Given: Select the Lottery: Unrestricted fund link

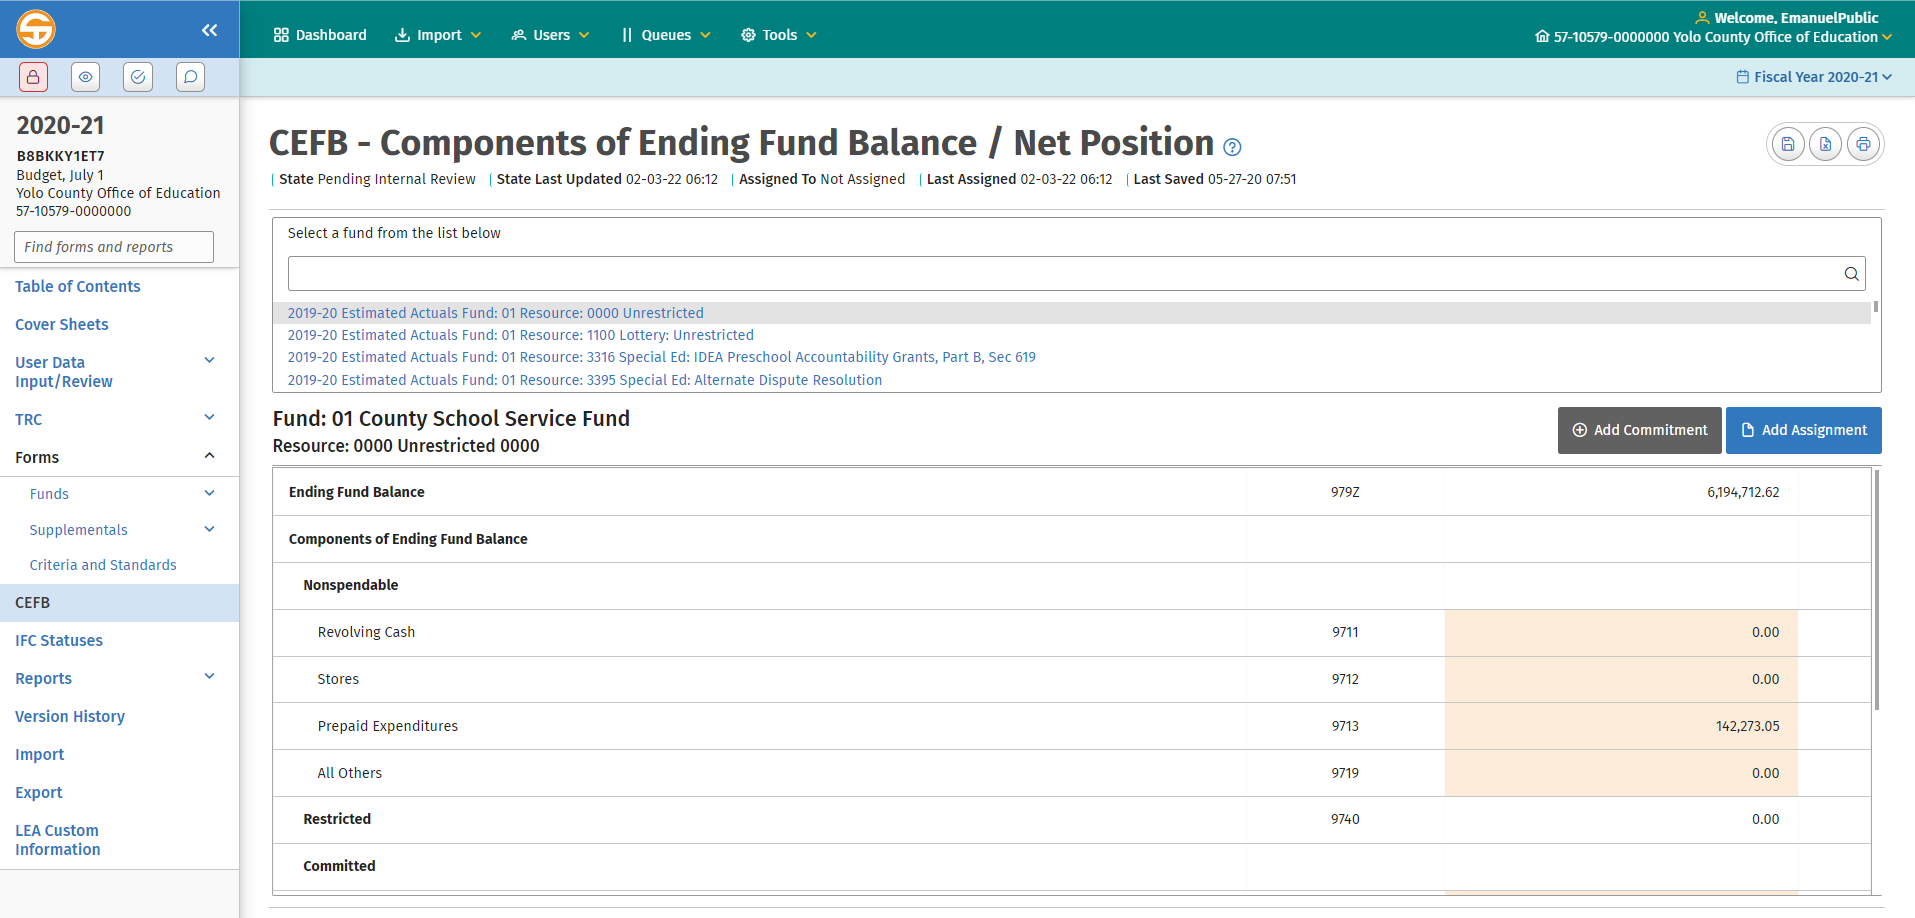Looking at the screenshot, I should coord(520,334).
